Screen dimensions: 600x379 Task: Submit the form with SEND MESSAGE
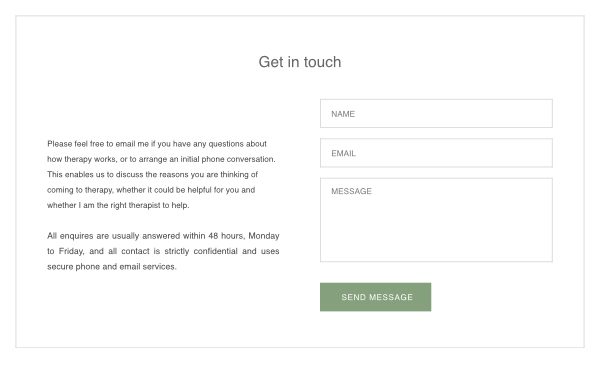(375, 297)
